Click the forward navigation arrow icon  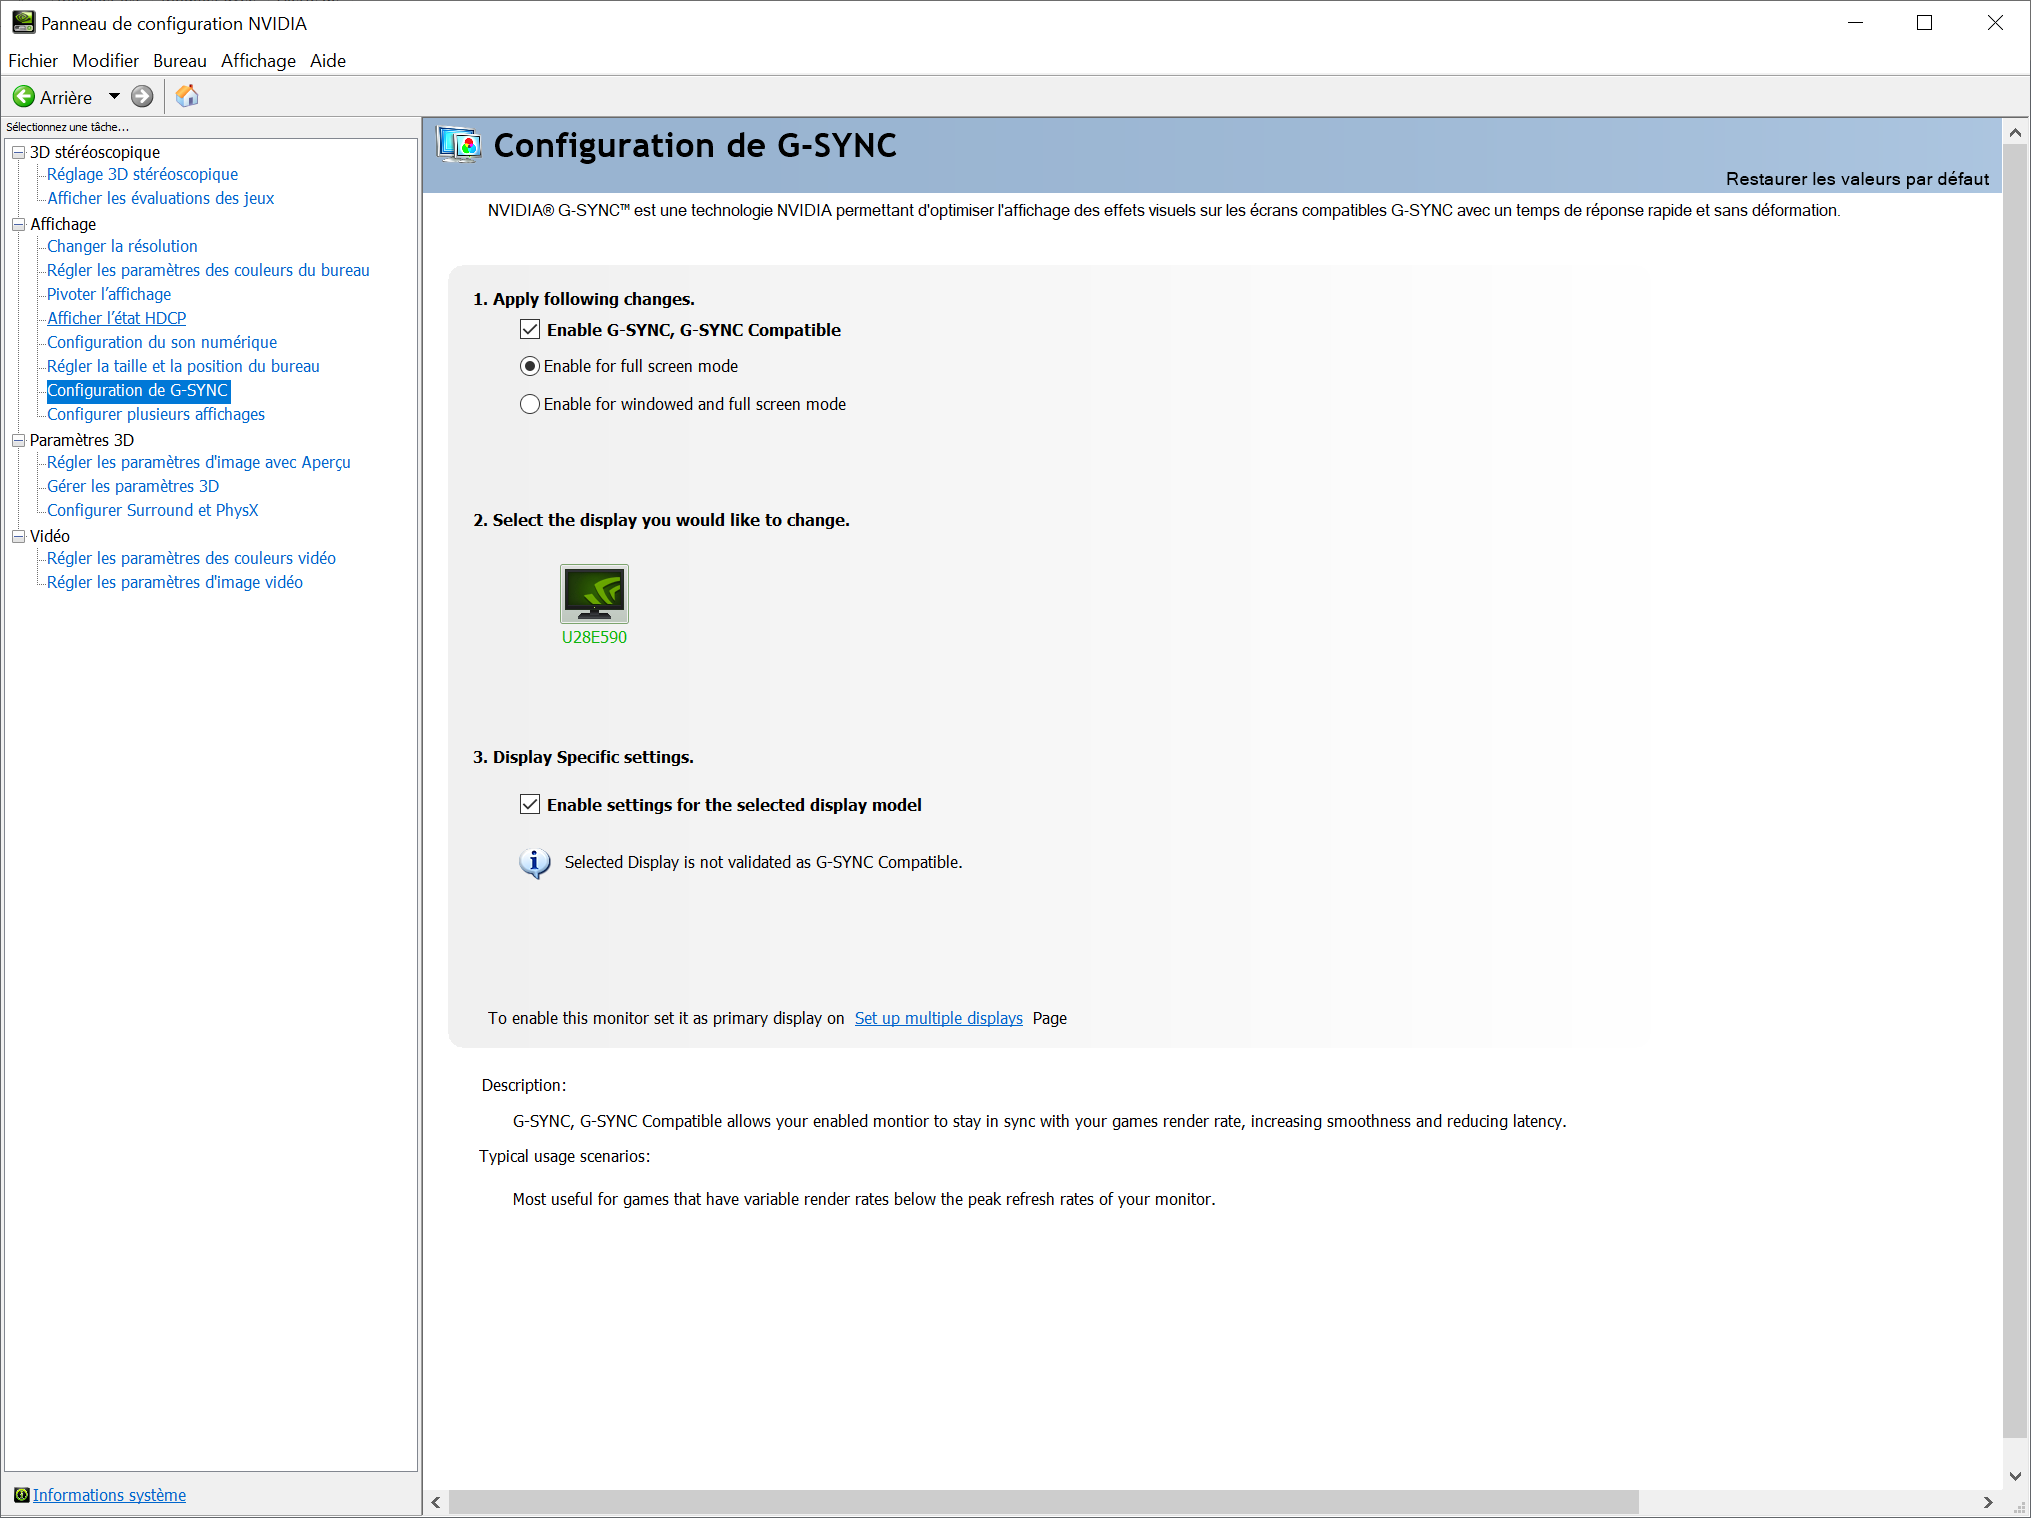[143, 97]
